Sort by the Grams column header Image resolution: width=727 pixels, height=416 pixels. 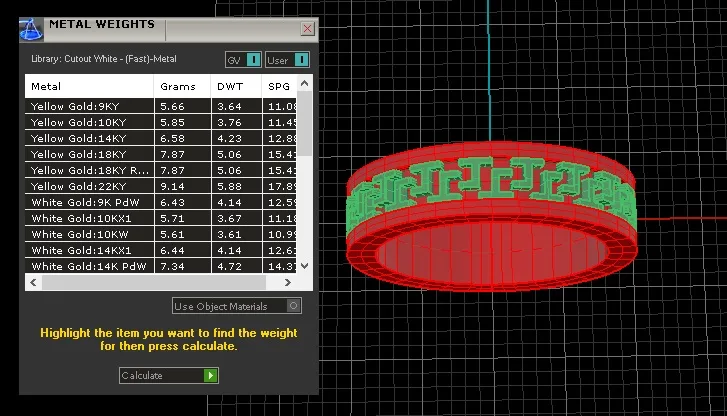(182, 86)
